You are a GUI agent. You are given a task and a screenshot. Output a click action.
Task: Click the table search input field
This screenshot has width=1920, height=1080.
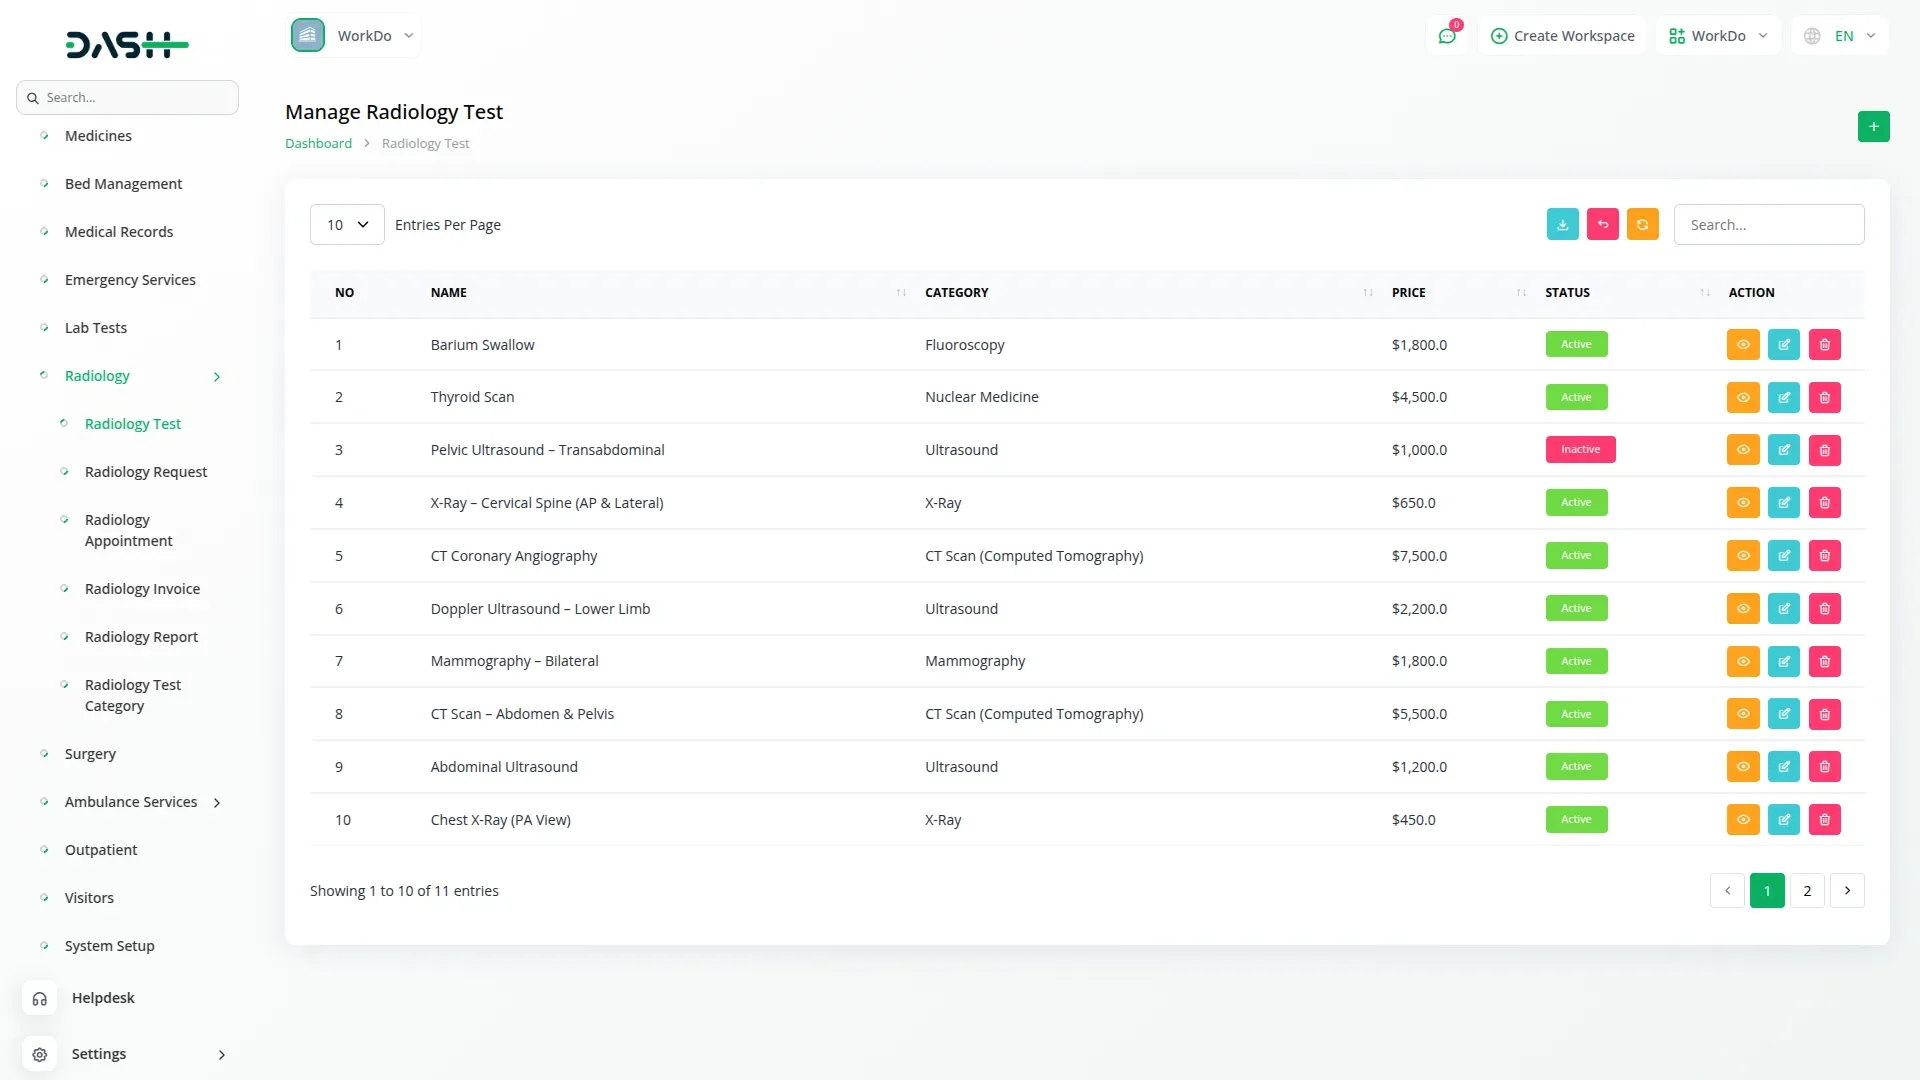(x=1768, y=225)
